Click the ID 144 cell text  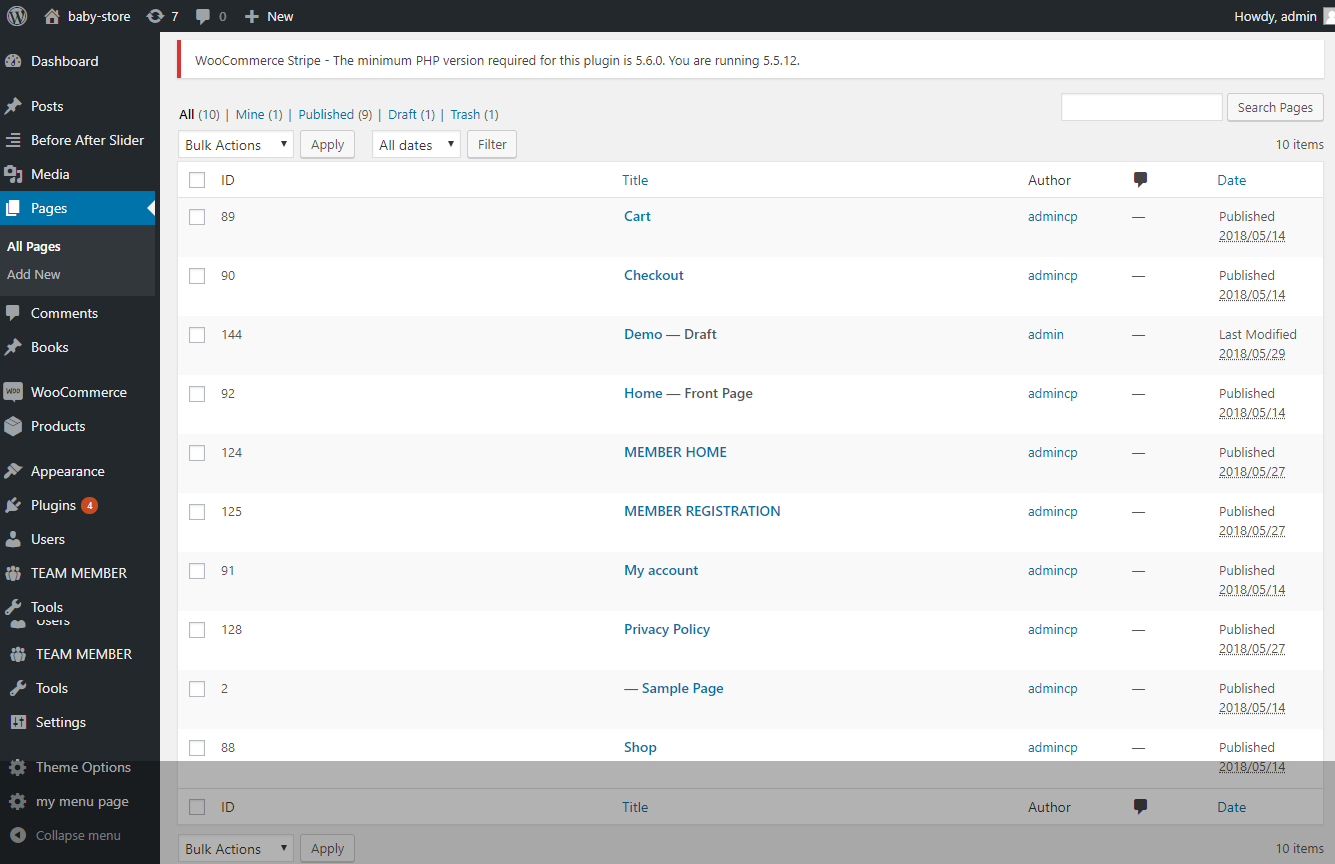pos(232,334)
